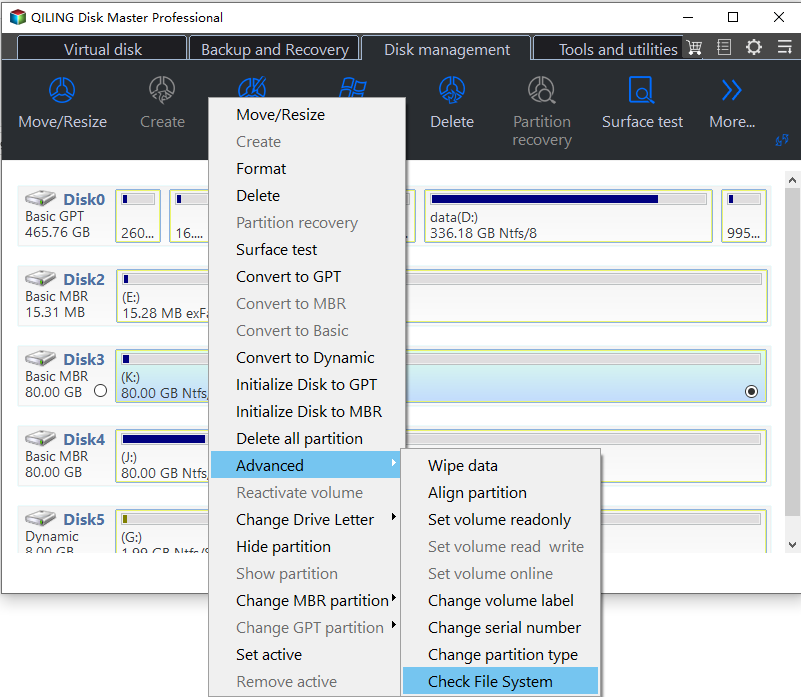Expand the Change MBR partition submenu
Viewport: 801px width, 697px height.
305,600
